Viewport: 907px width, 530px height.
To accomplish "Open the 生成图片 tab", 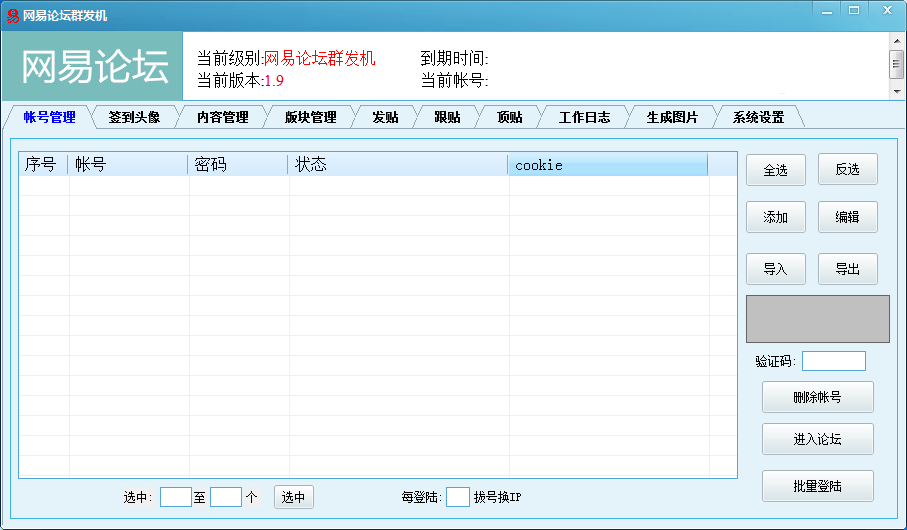I will [x=672, y=117].
